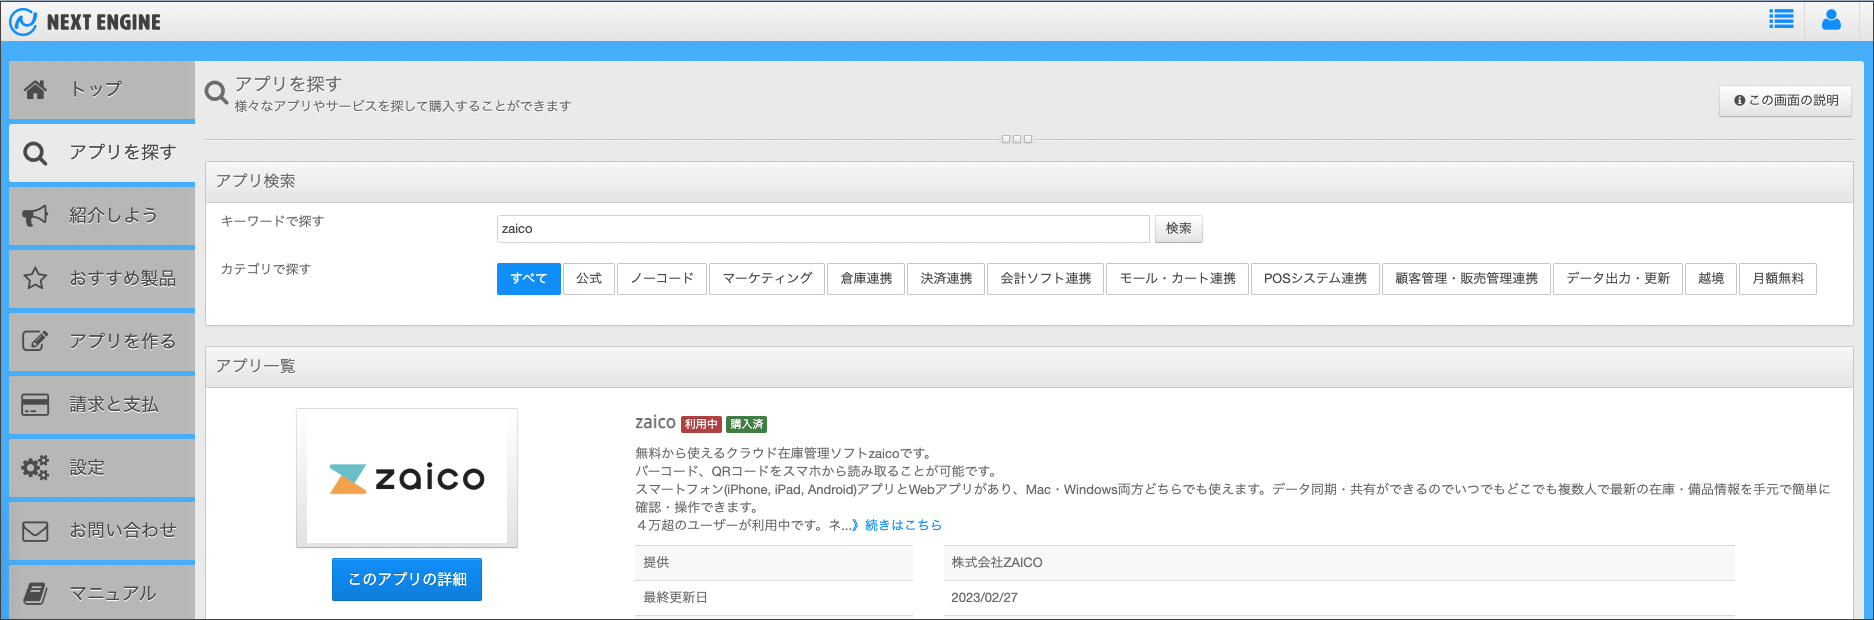Screen dimensions: 1874x620
Task: Click the 提供 label cell
Action: 774,563
